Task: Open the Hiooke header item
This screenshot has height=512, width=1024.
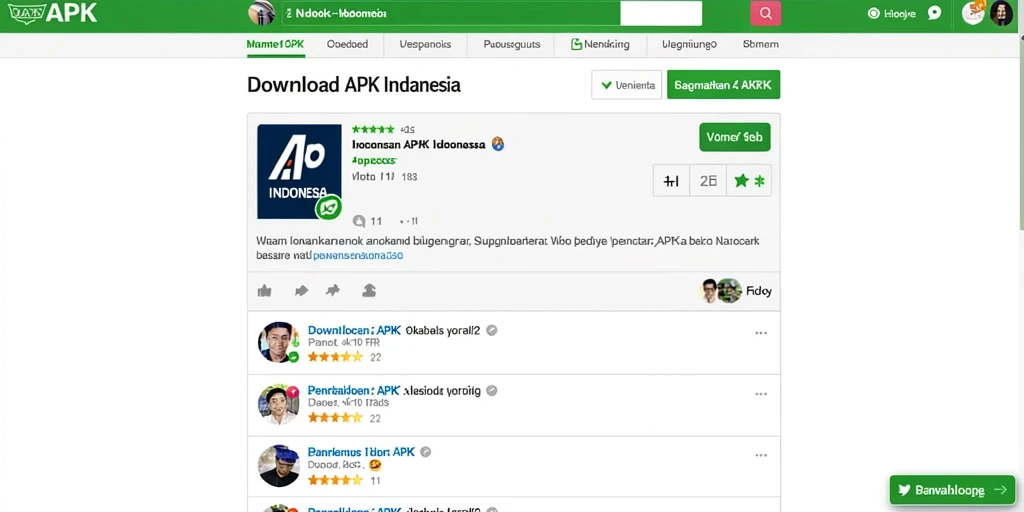Action: click(891, 13)
